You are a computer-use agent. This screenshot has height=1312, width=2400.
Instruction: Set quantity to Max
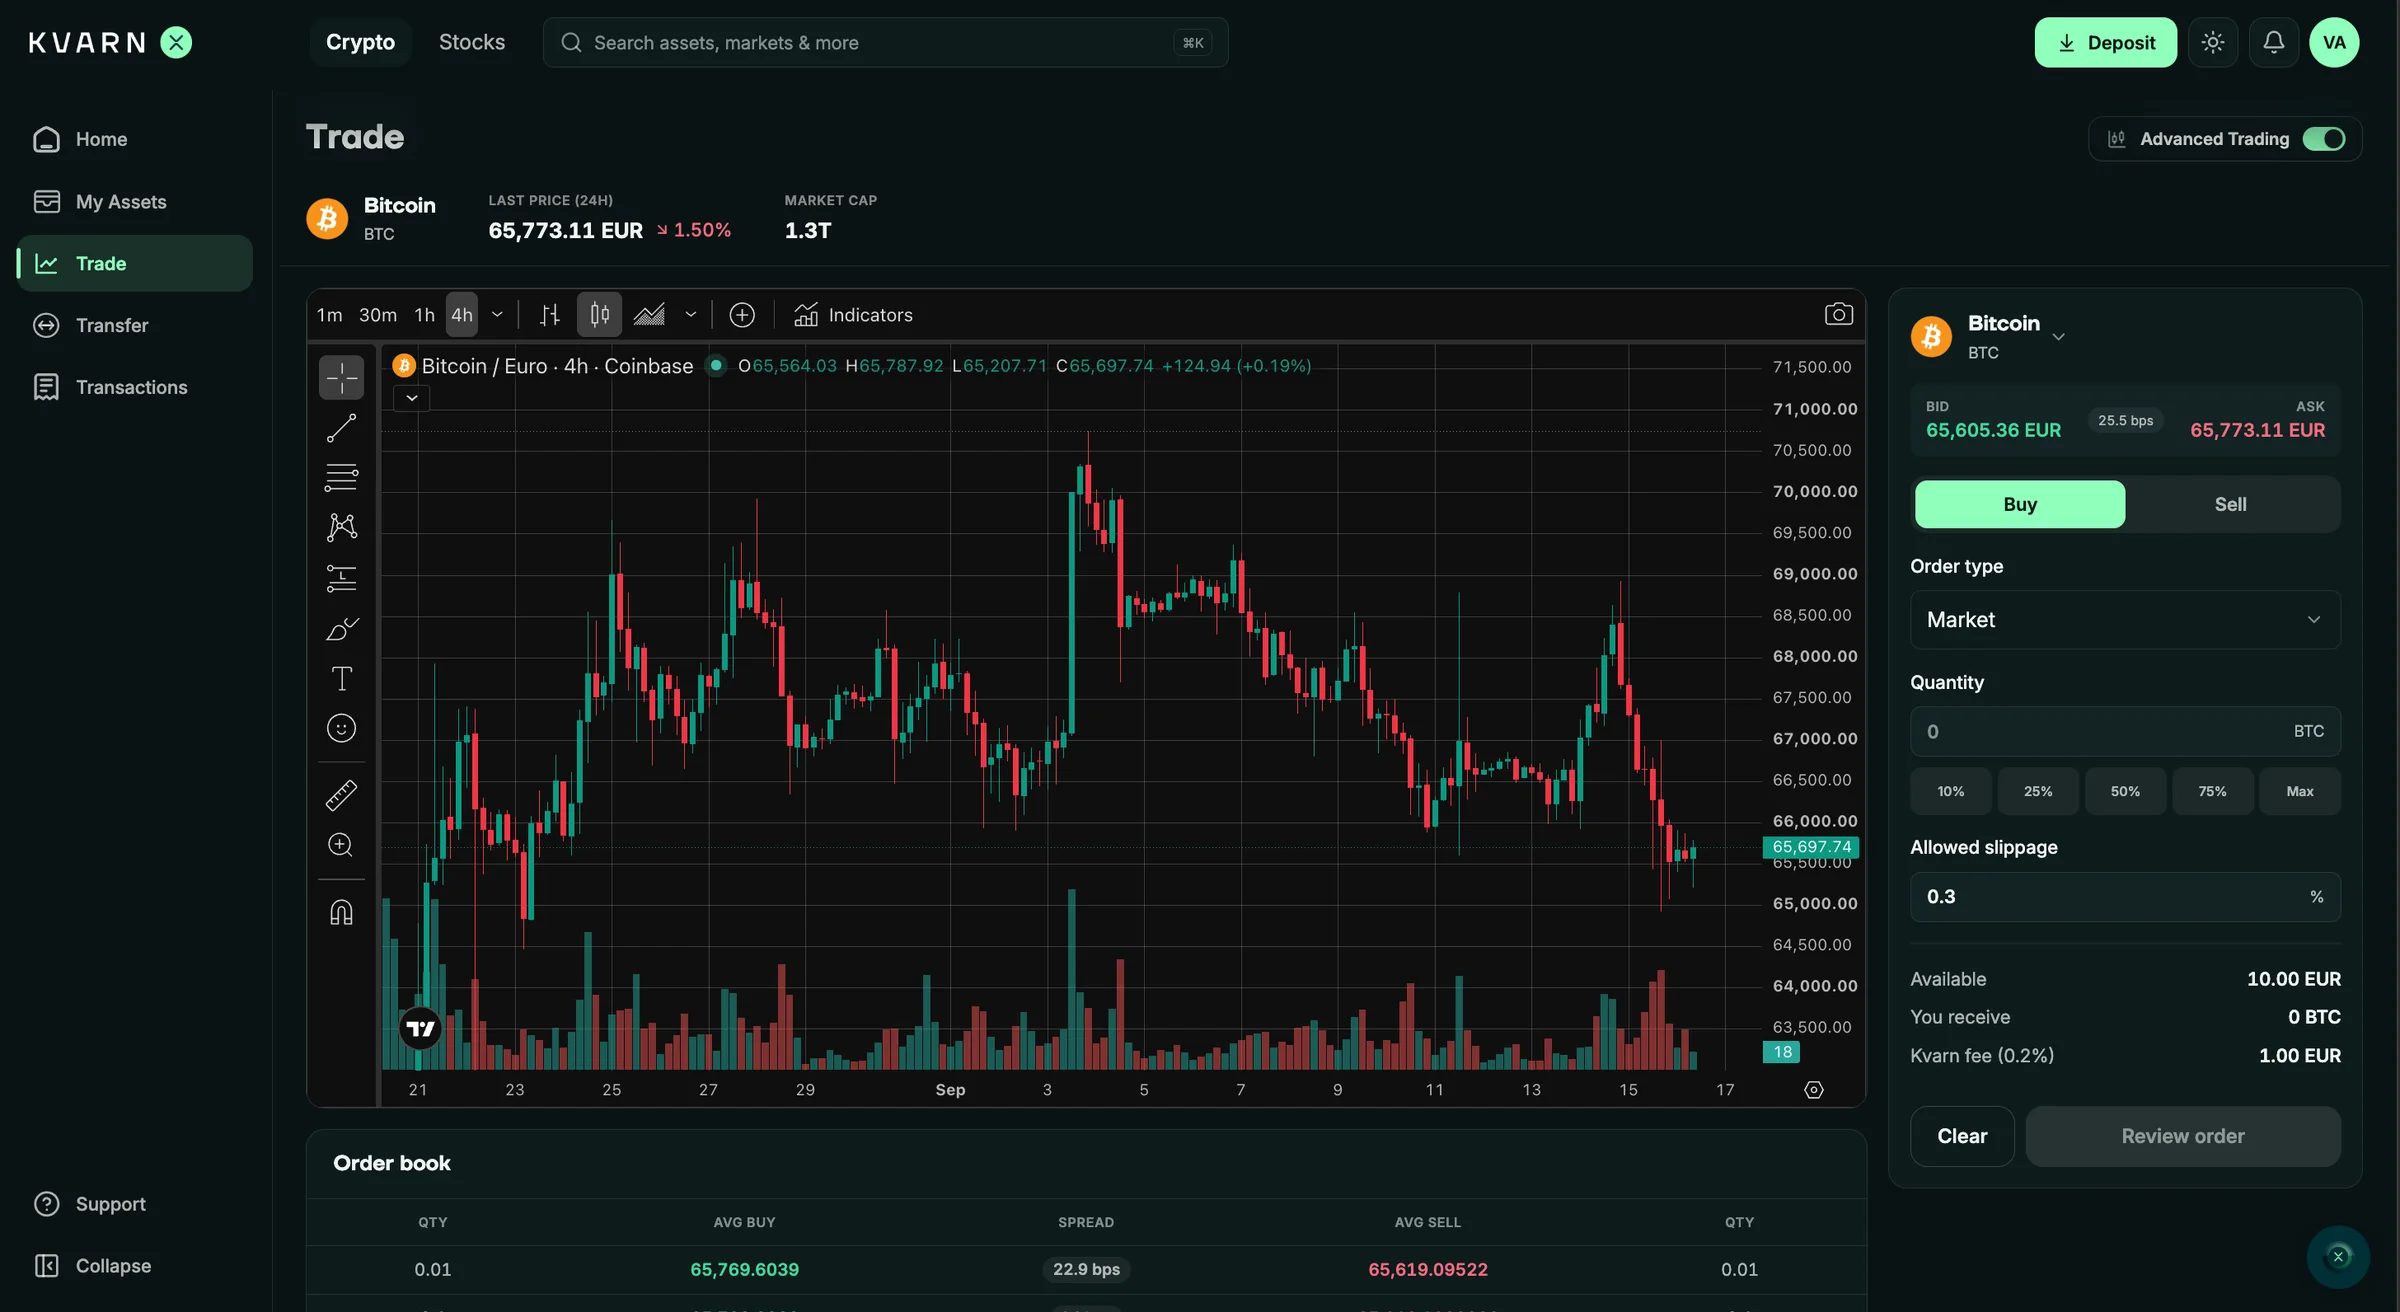pyautogui.click(x=2299, y=791)
